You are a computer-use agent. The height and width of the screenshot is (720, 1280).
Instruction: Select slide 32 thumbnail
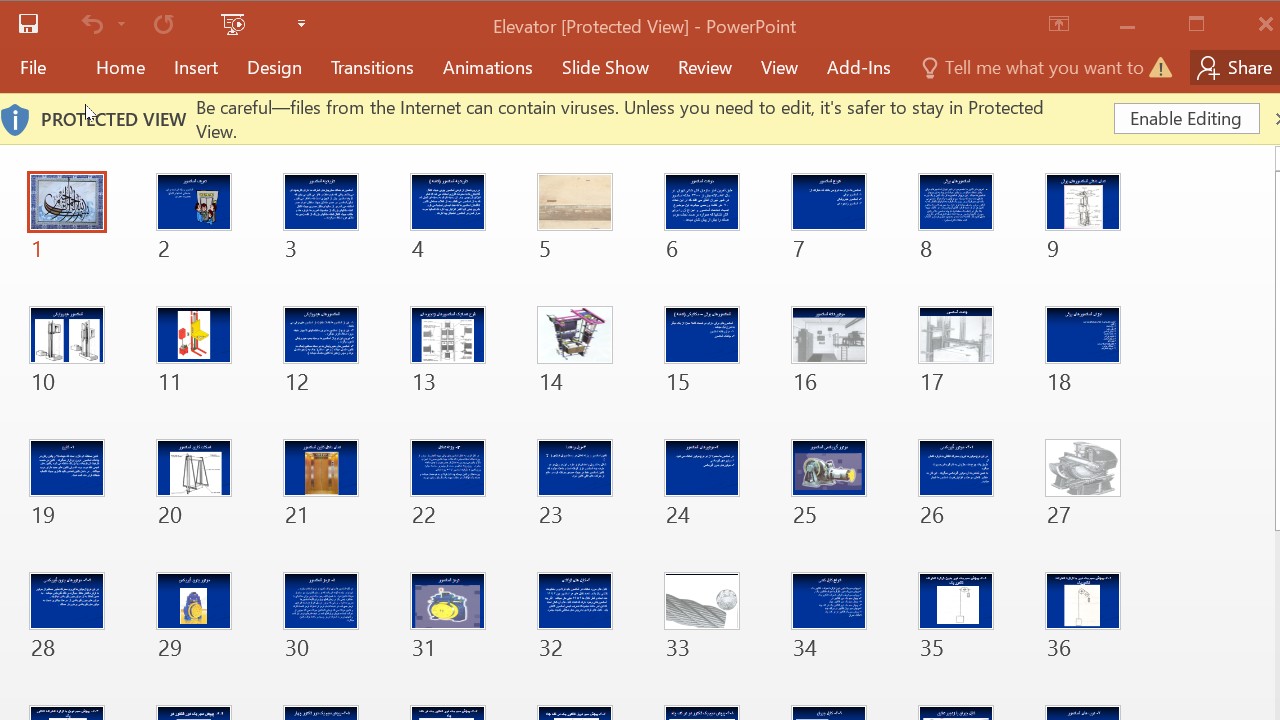point(575,601)
